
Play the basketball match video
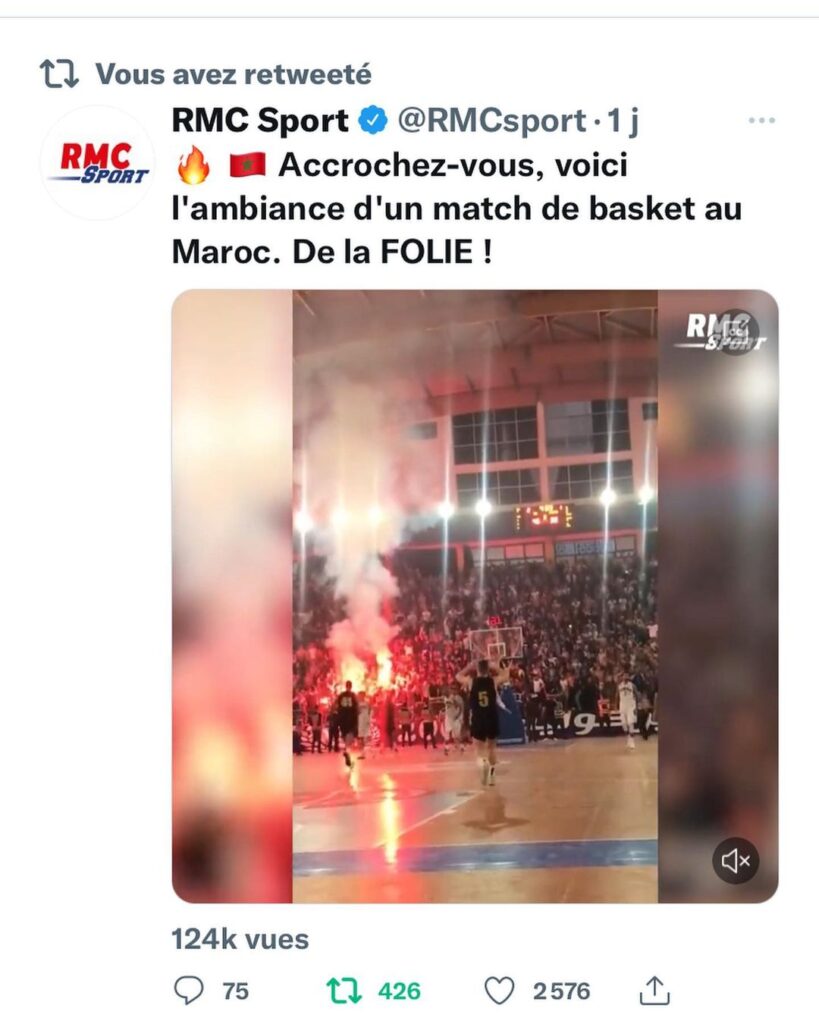tap(475, 596)
